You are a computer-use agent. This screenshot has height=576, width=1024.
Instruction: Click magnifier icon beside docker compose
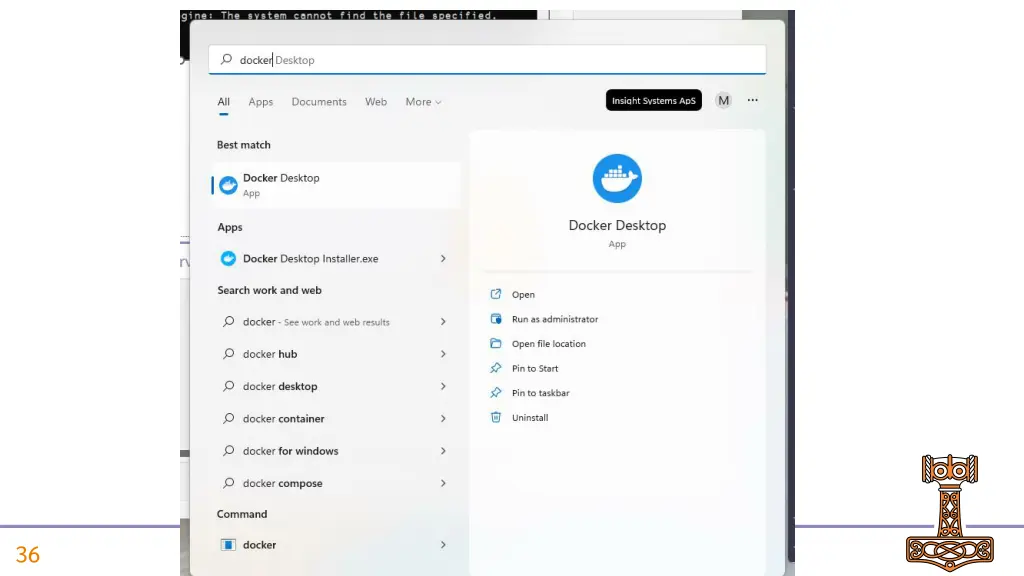point(229,483)
